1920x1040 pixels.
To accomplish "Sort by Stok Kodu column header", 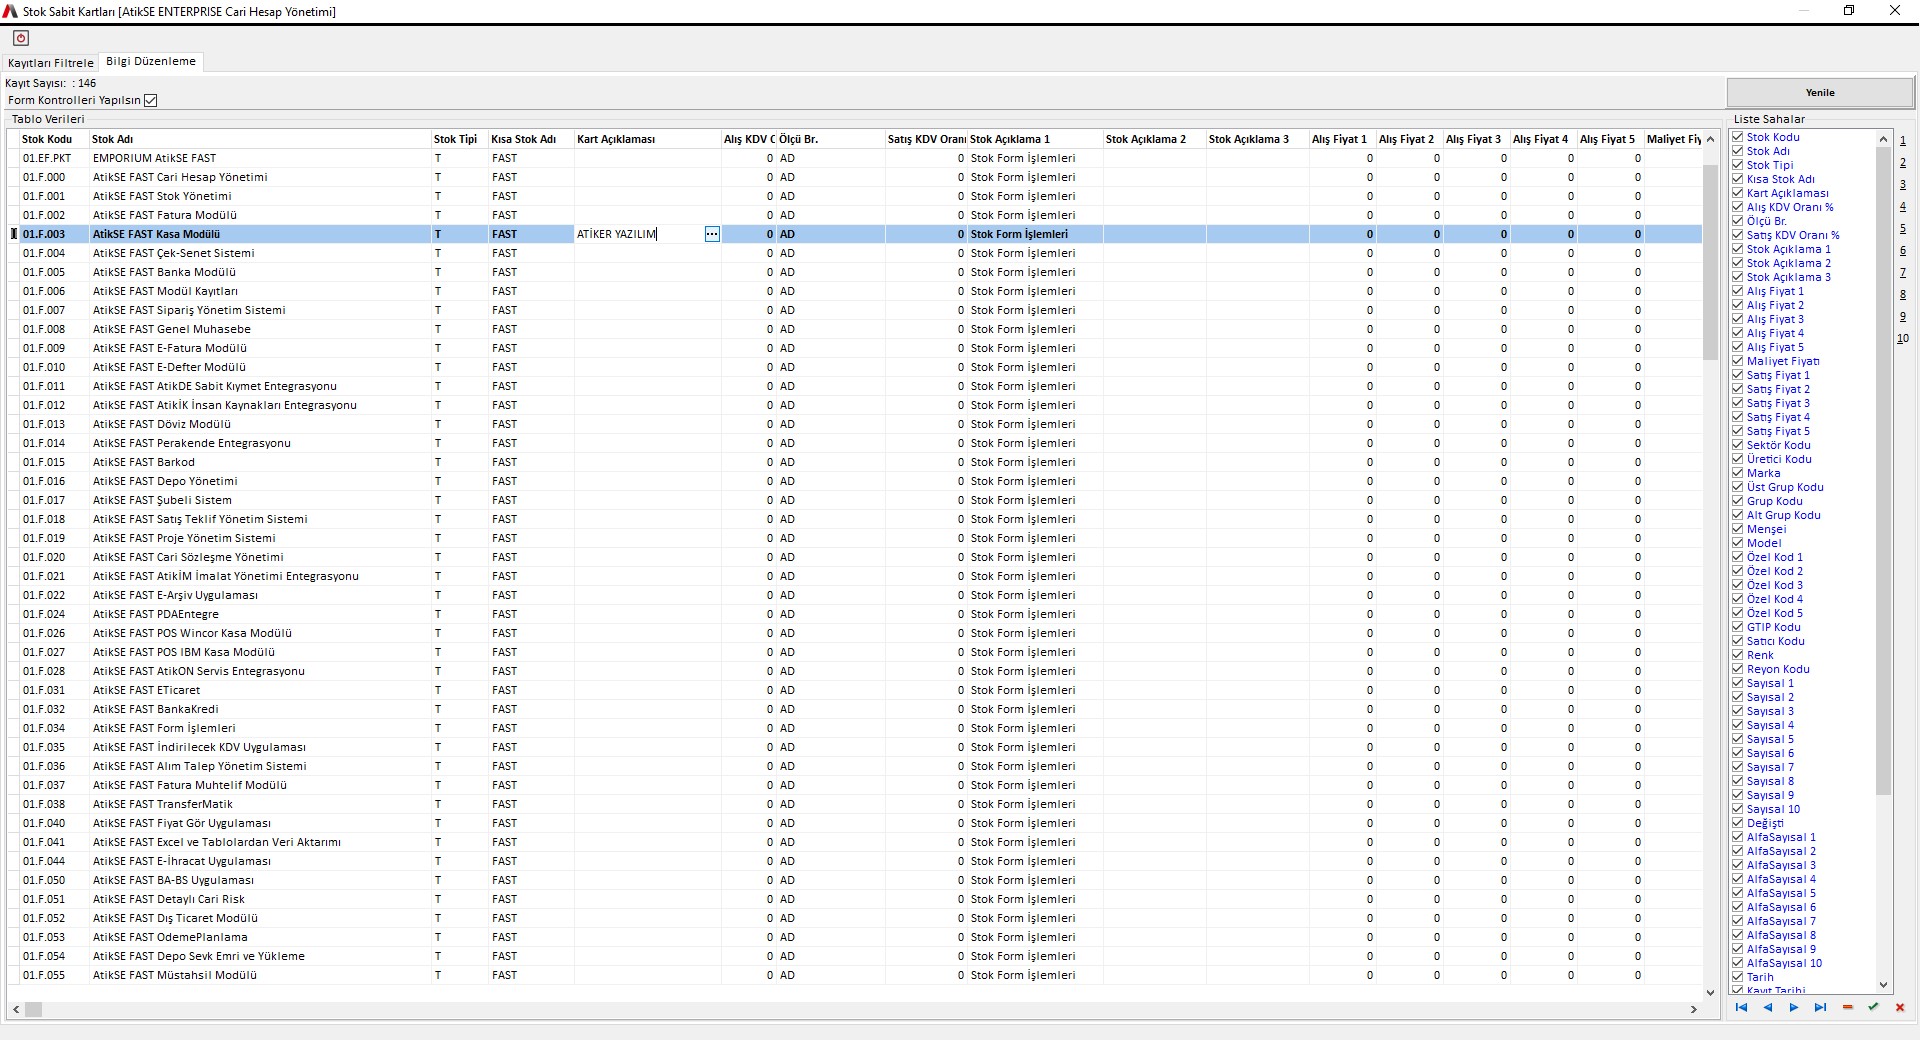I will (54, 139).
